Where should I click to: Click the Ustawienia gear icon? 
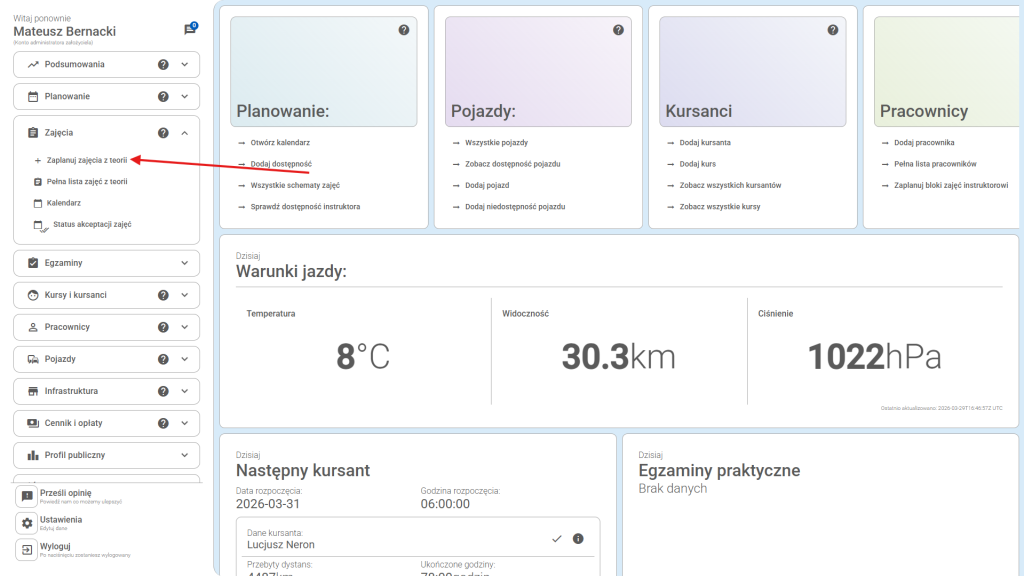point(27,523)
